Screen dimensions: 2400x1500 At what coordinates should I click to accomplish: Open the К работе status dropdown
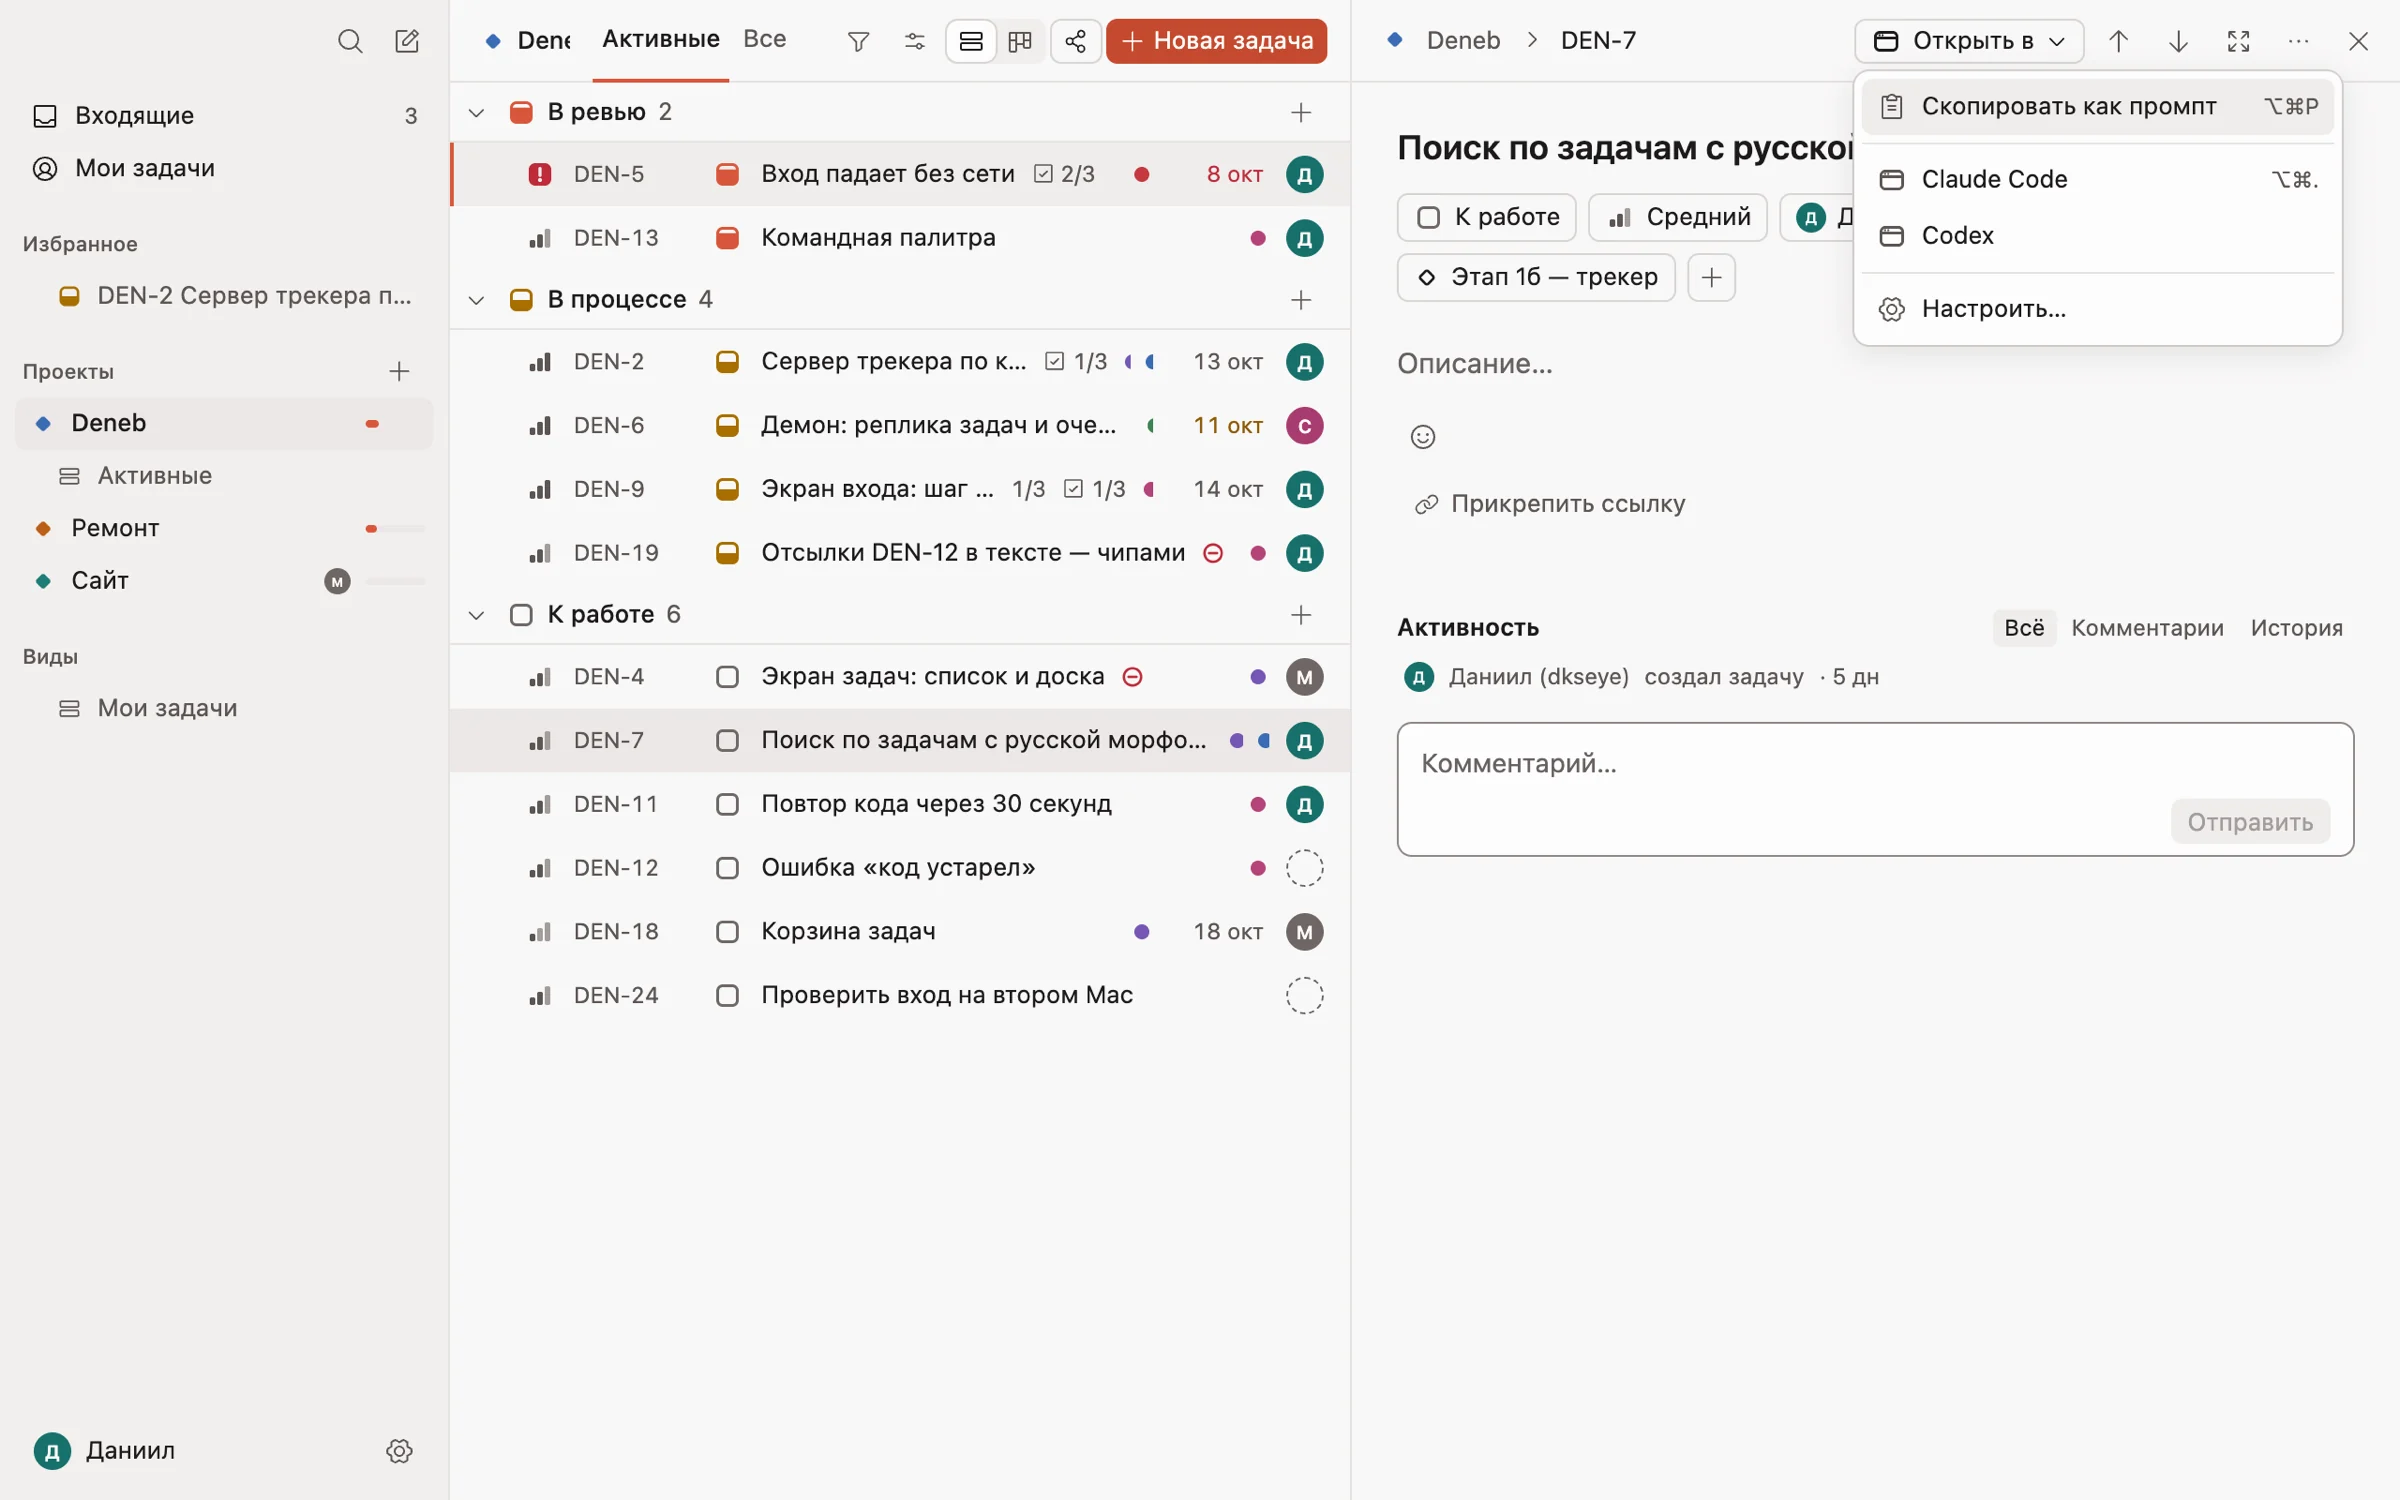pos(1486,217)
